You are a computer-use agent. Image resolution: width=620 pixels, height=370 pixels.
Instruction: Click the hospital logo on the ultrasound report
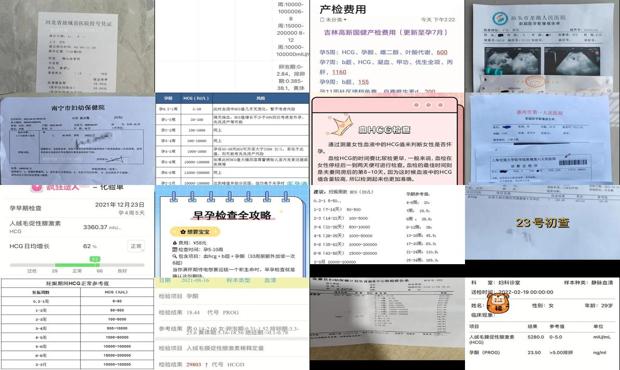[x=500, y=19]
